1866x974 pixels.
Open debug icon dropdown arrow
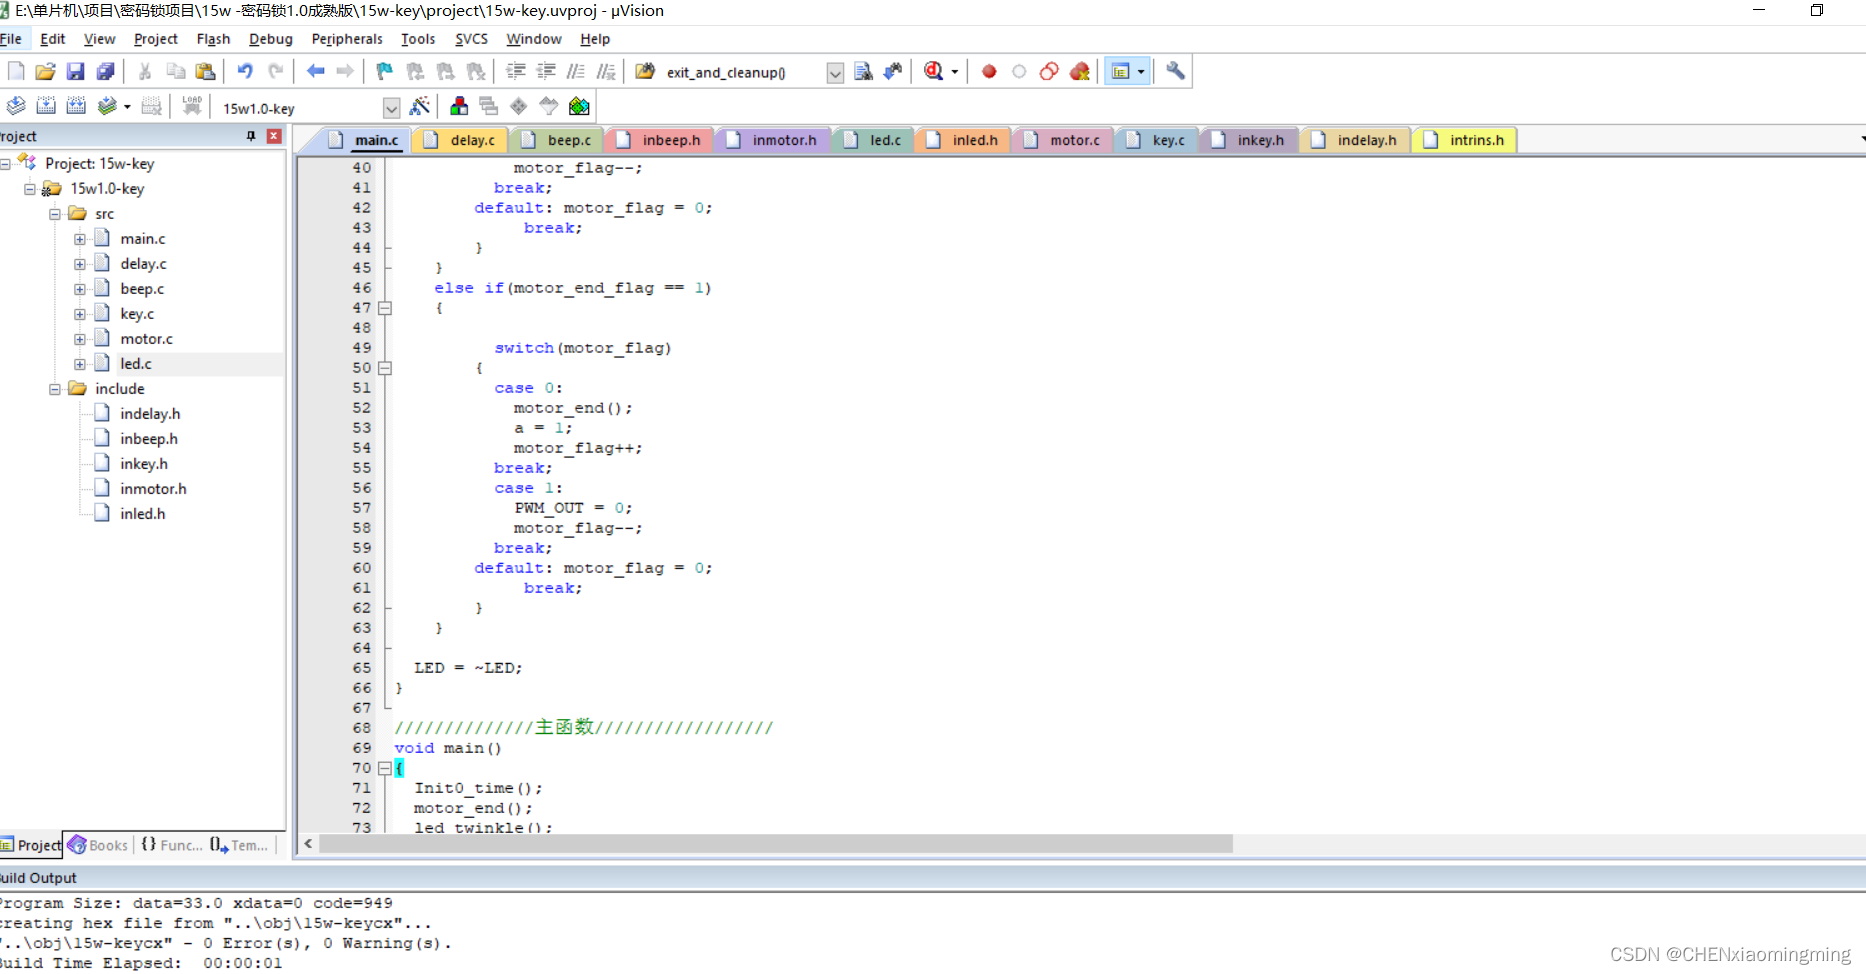[x=954, y=71]
